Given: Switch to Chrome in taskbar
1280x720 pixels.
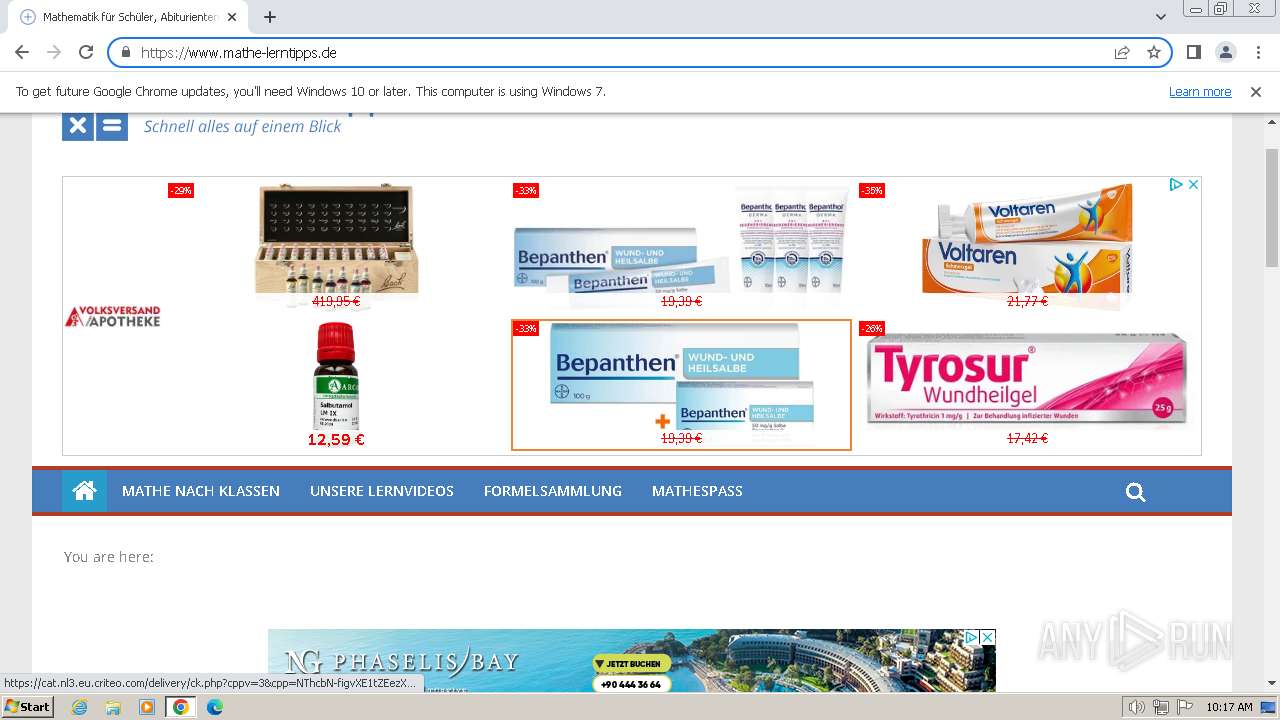Looking at the screenshot, I should click(x=181, y=707).
